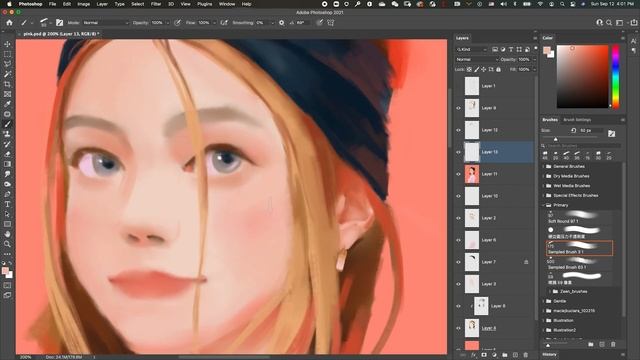Screen dimensions: 640x360
Task: Open the layer blend mode Normal dropdown
Action: (x=477, y=60)
